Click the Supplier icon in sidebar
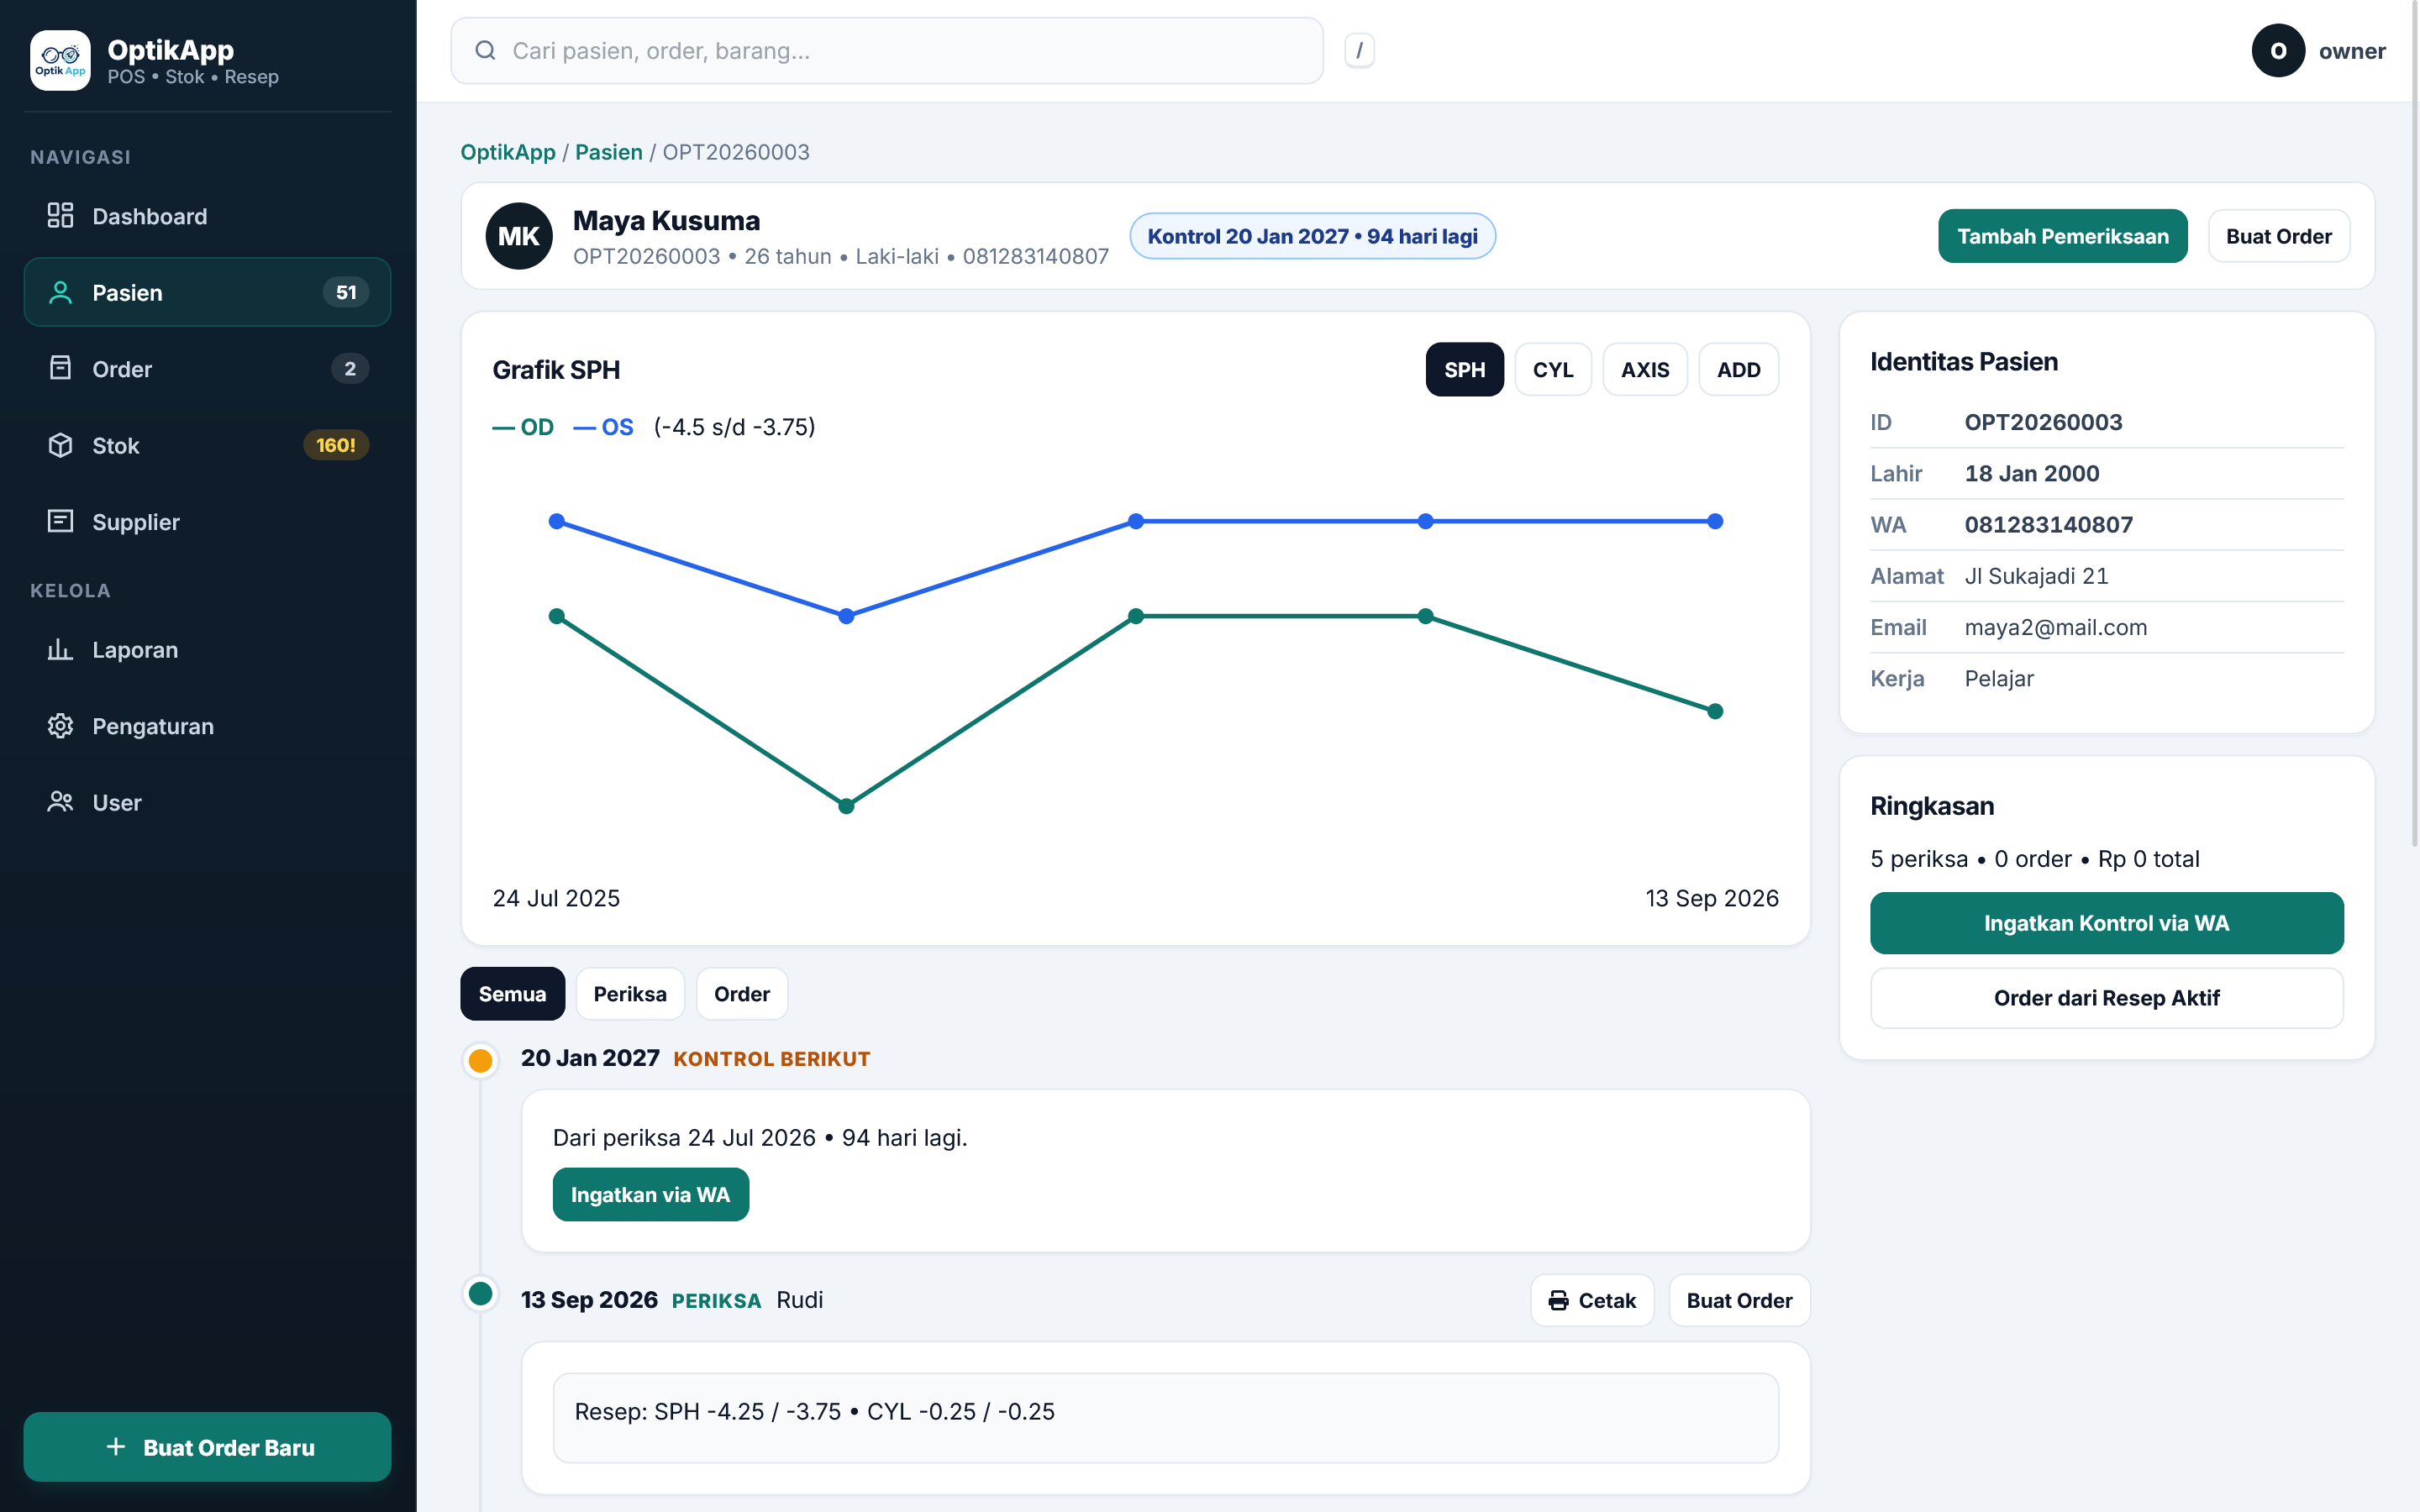Viewport: 2420px width, 1512px height. click(60, 521)
